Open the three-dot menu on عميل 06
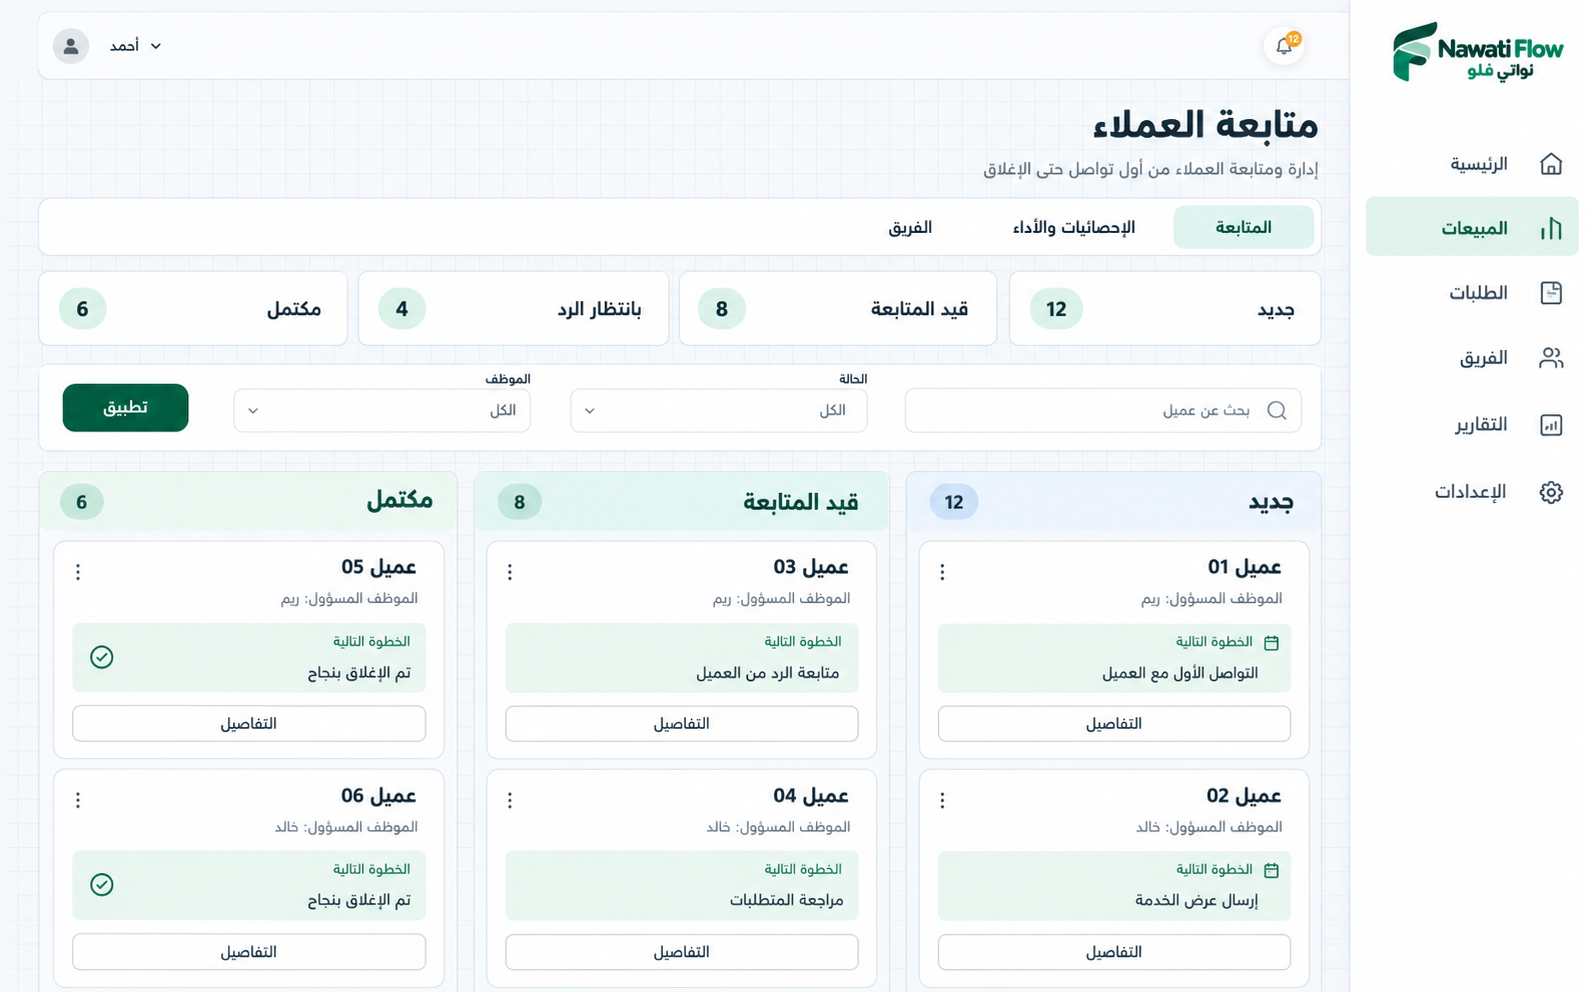Image resolution: width=1586 pixels, height=992 pixels. click(78, 800)
